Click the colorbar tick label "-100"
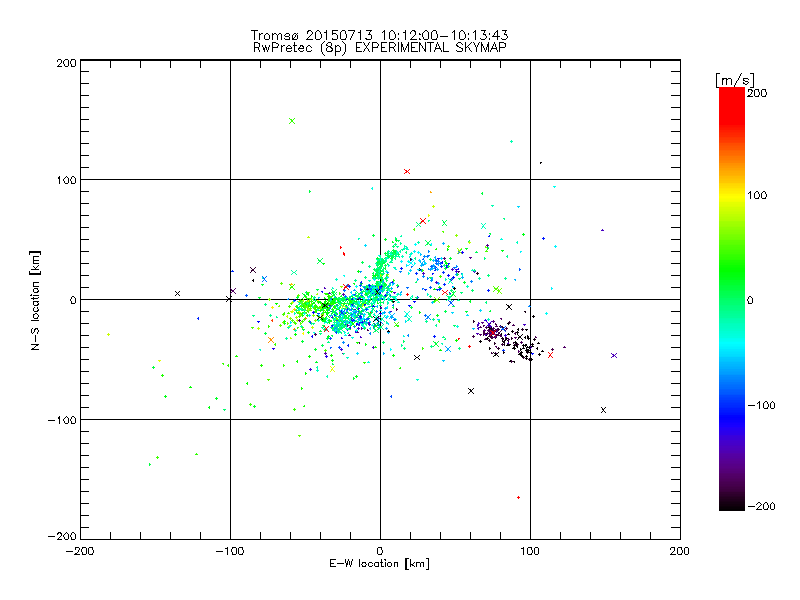Screen dimensions: 800x600 pos(761,406)
